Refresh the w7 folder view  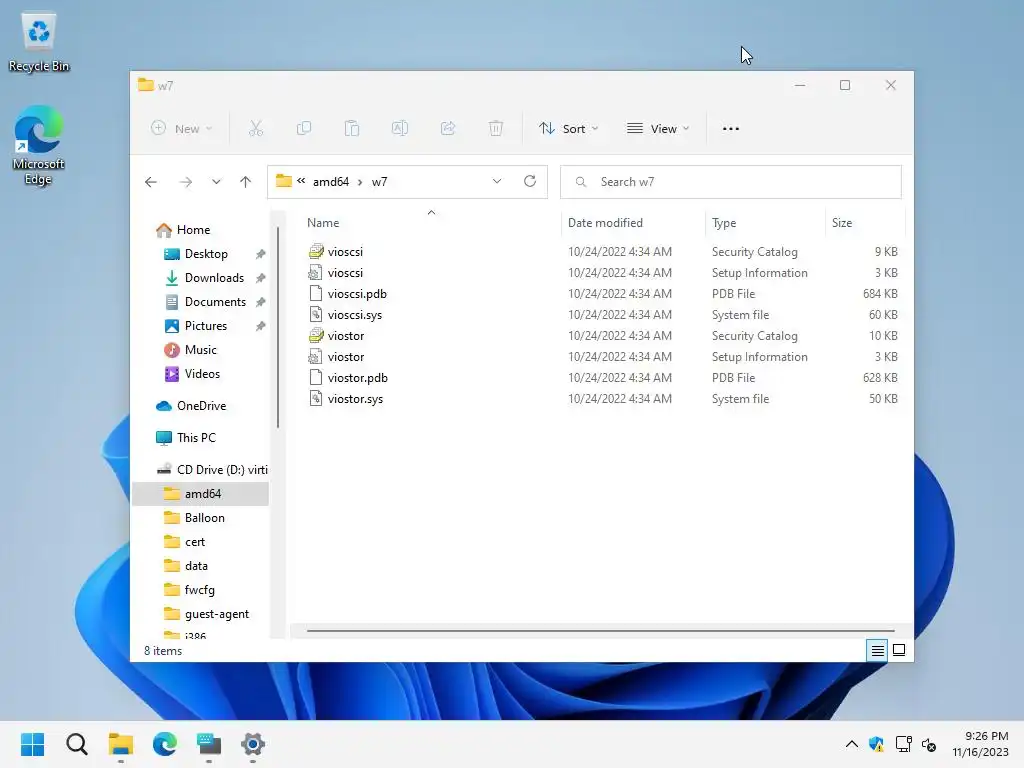click(x=530, y=181)
